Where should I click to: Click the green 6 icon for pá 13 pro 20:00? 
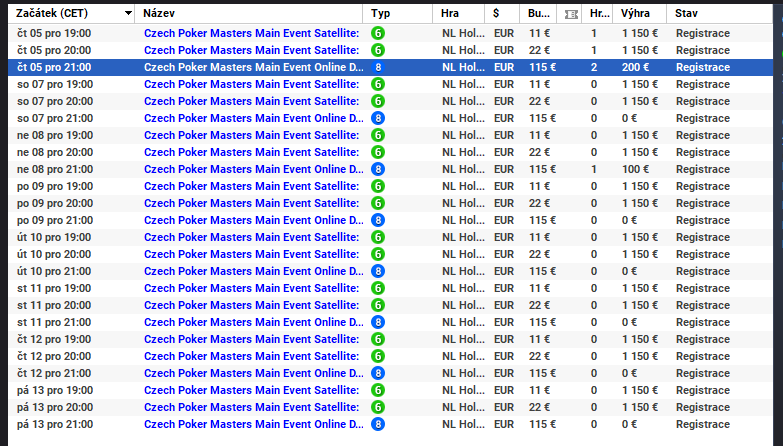click(x=378, y=407)
